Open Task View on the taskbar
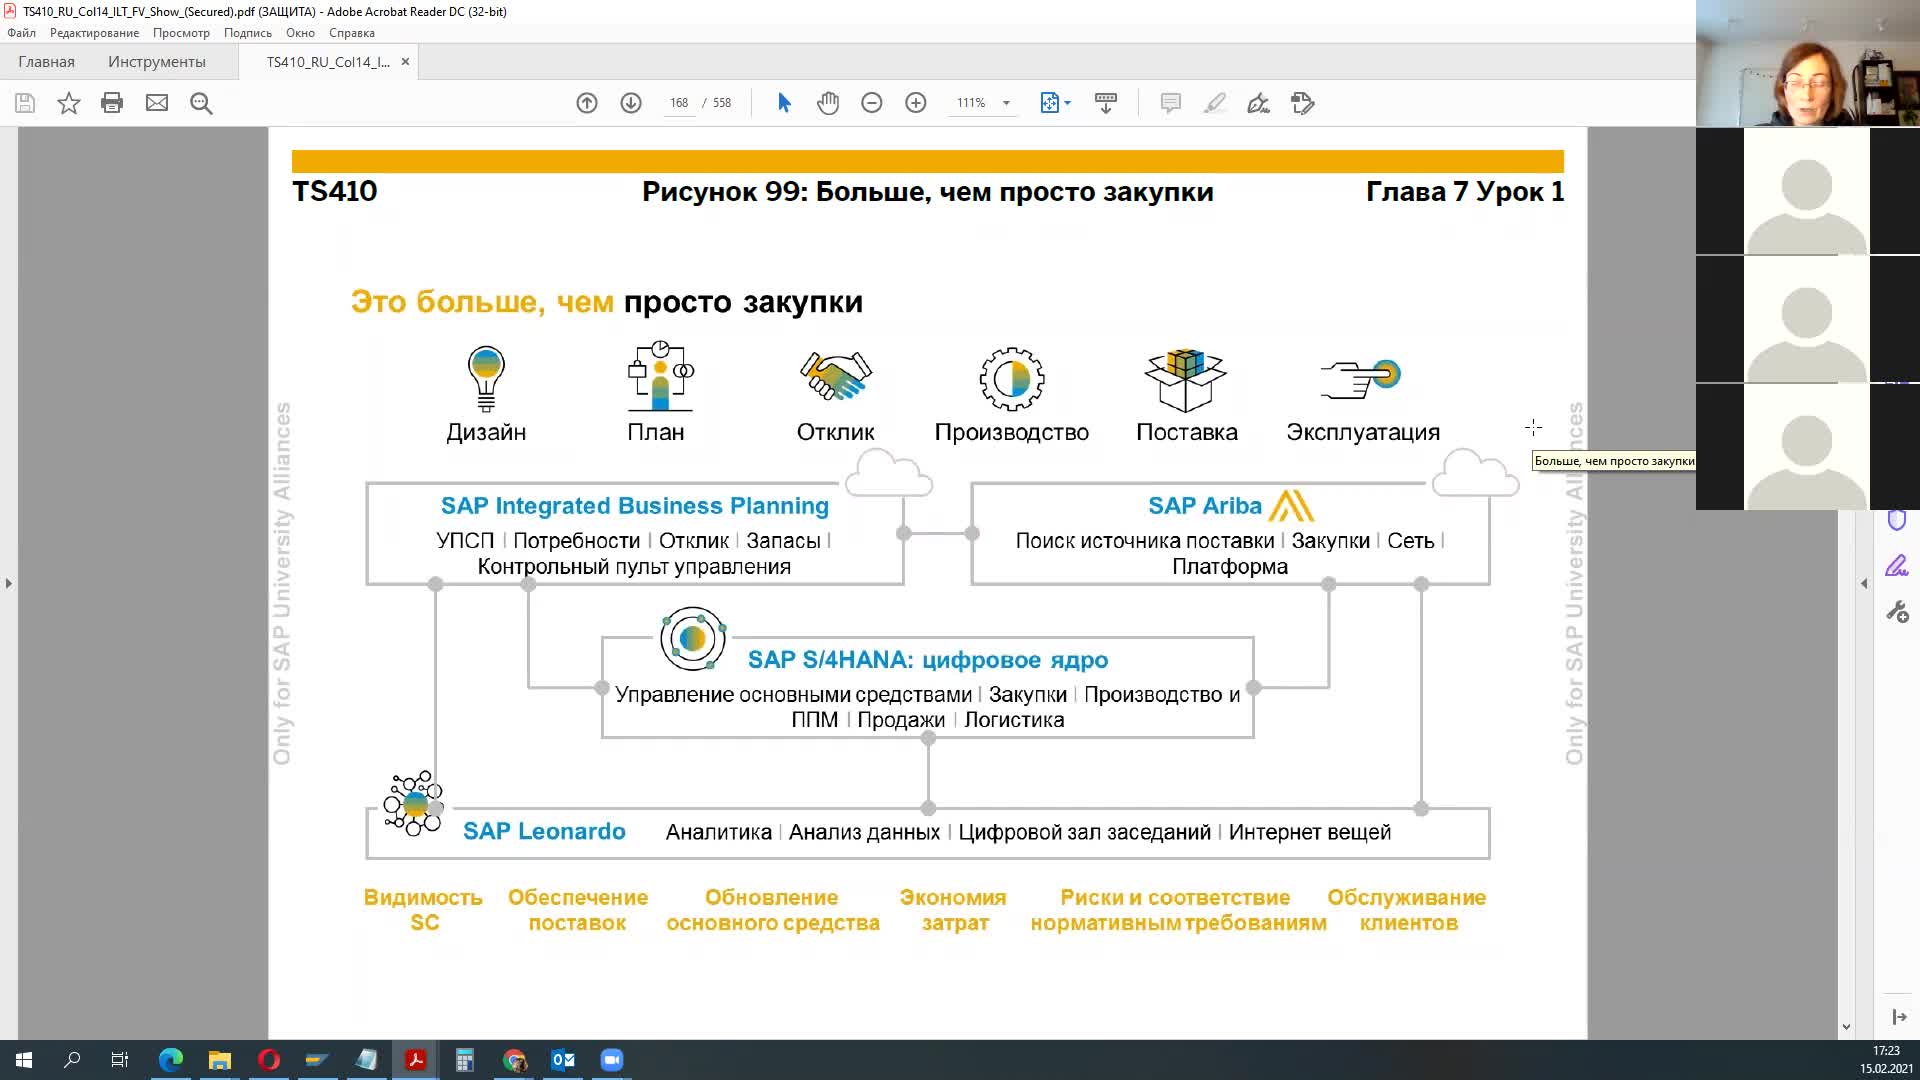 (120, 1060)
